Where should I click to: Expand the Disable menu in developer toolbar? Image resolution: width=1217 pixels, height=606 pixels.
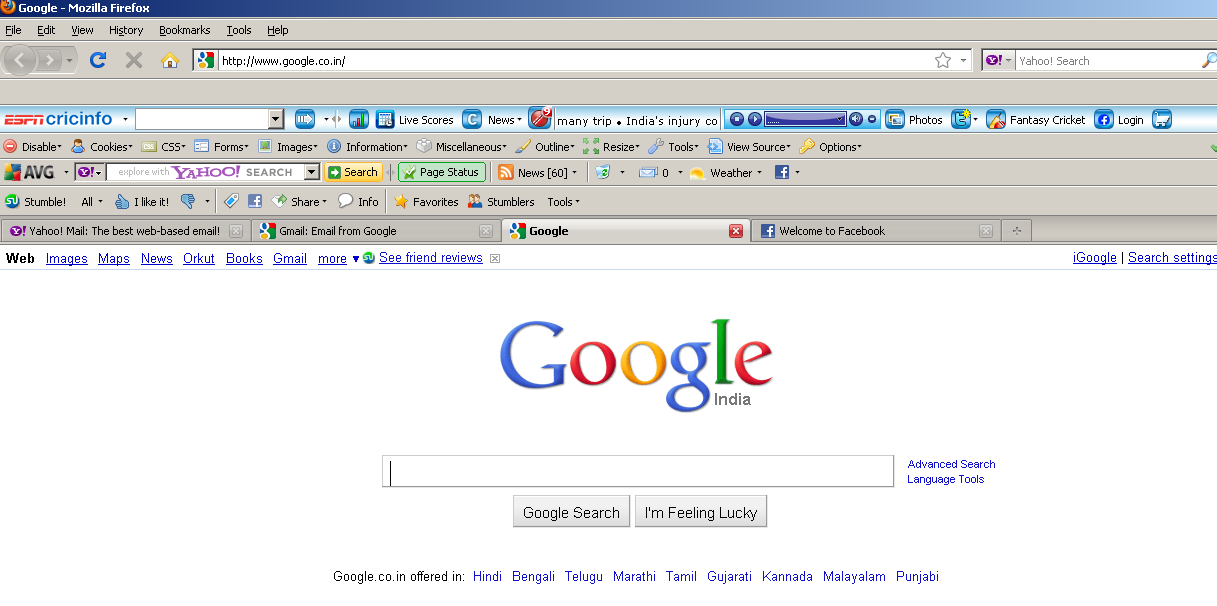[x=33, y=147]
